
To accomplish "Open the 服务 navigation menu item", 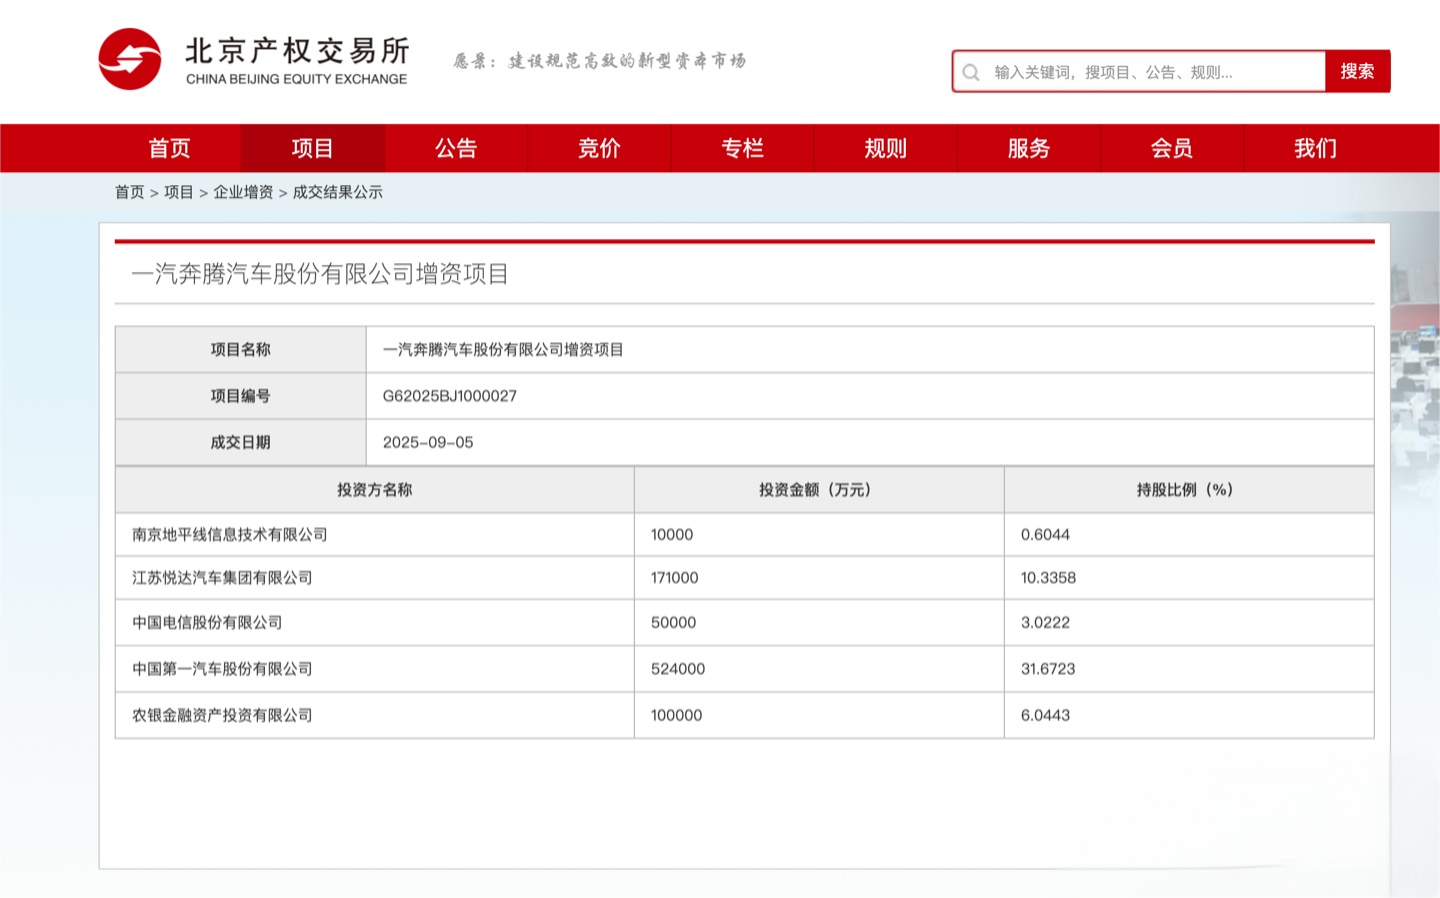I will (x=1028, y=148).
